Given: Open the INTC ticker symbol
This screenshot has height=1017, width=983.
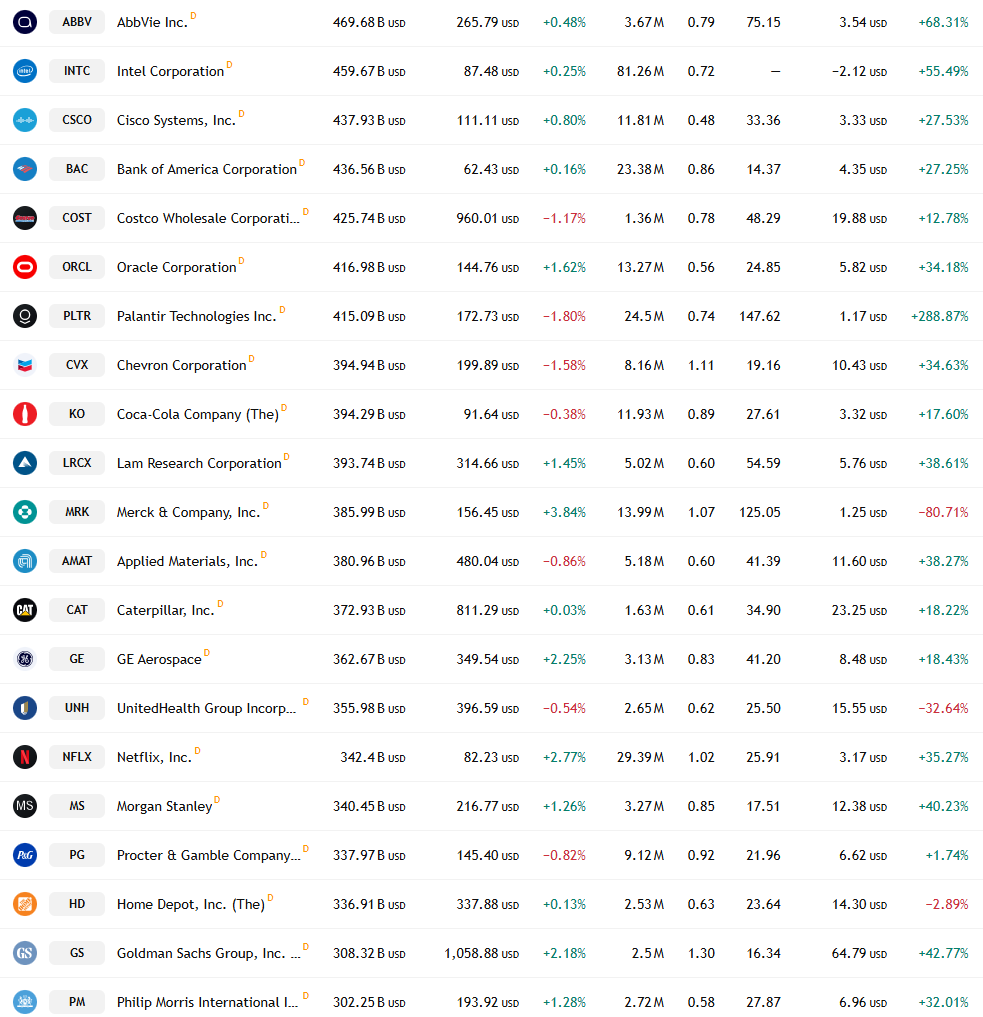Looking at the screenshot, I should point(77,71).
